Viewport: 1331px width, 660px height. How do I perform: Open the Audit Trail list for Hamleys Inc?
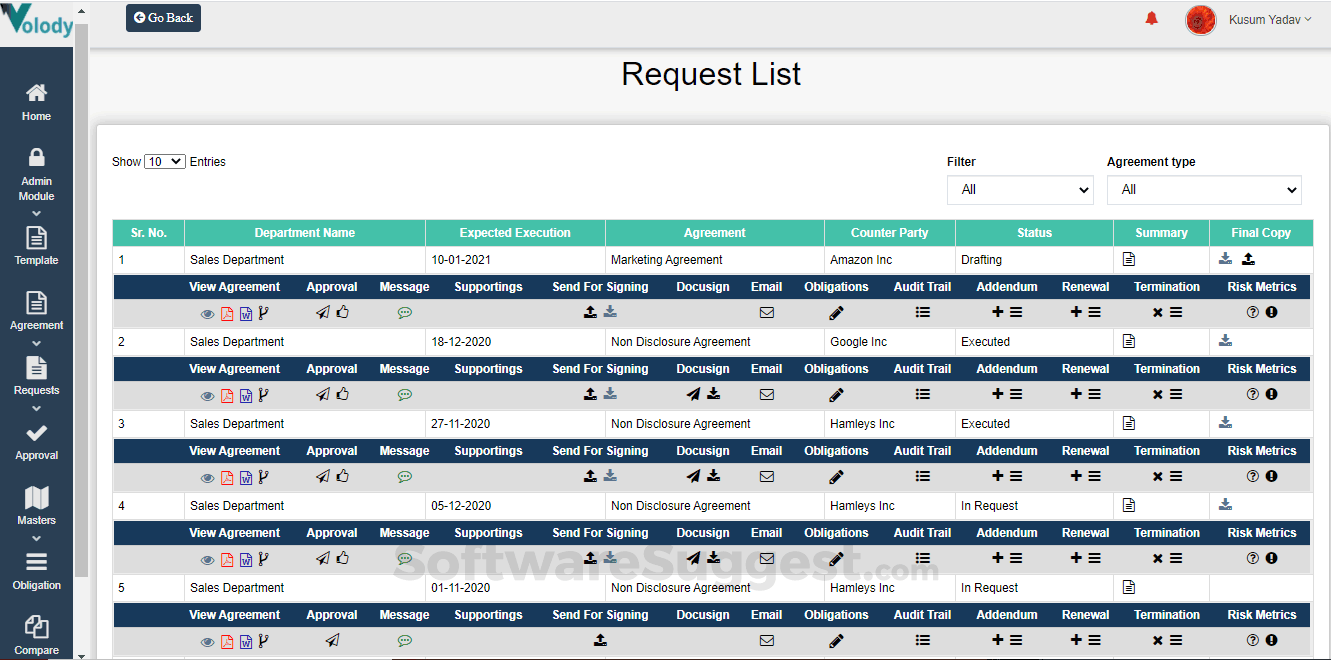(922, 477)
